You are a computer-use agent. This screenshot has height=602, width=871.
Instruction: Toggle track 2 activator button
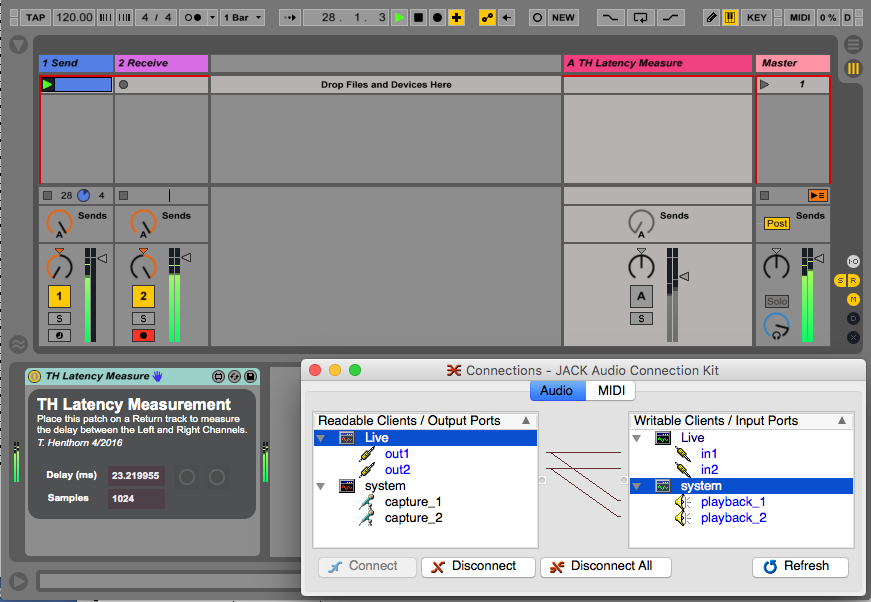pyautogui.click(x=143, y=296)
